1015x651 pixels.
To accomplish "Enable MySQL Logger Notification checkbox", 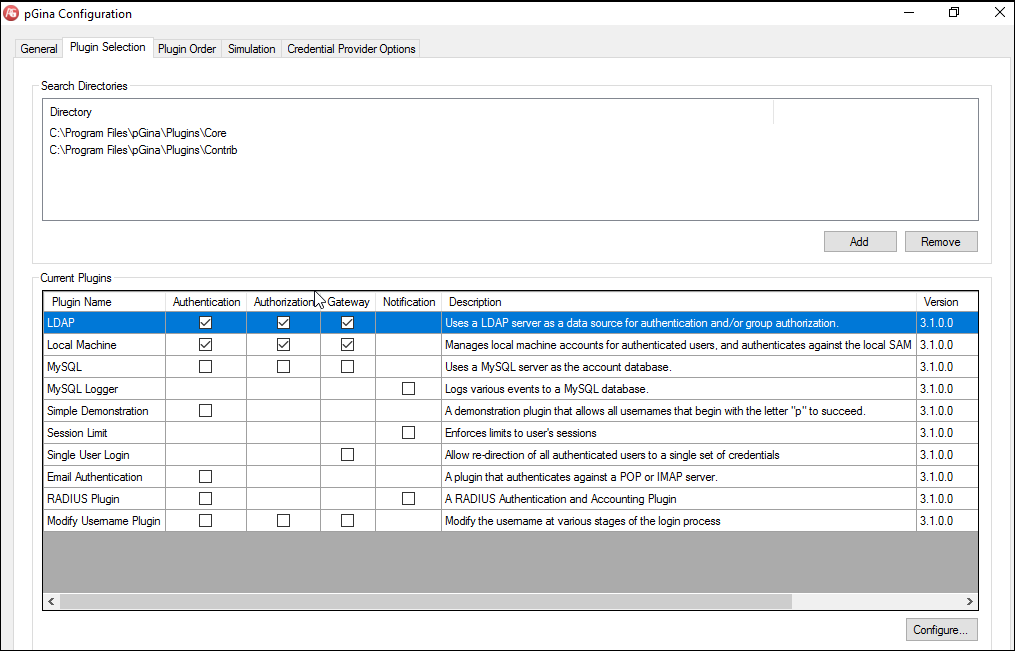I will (408, 388).
